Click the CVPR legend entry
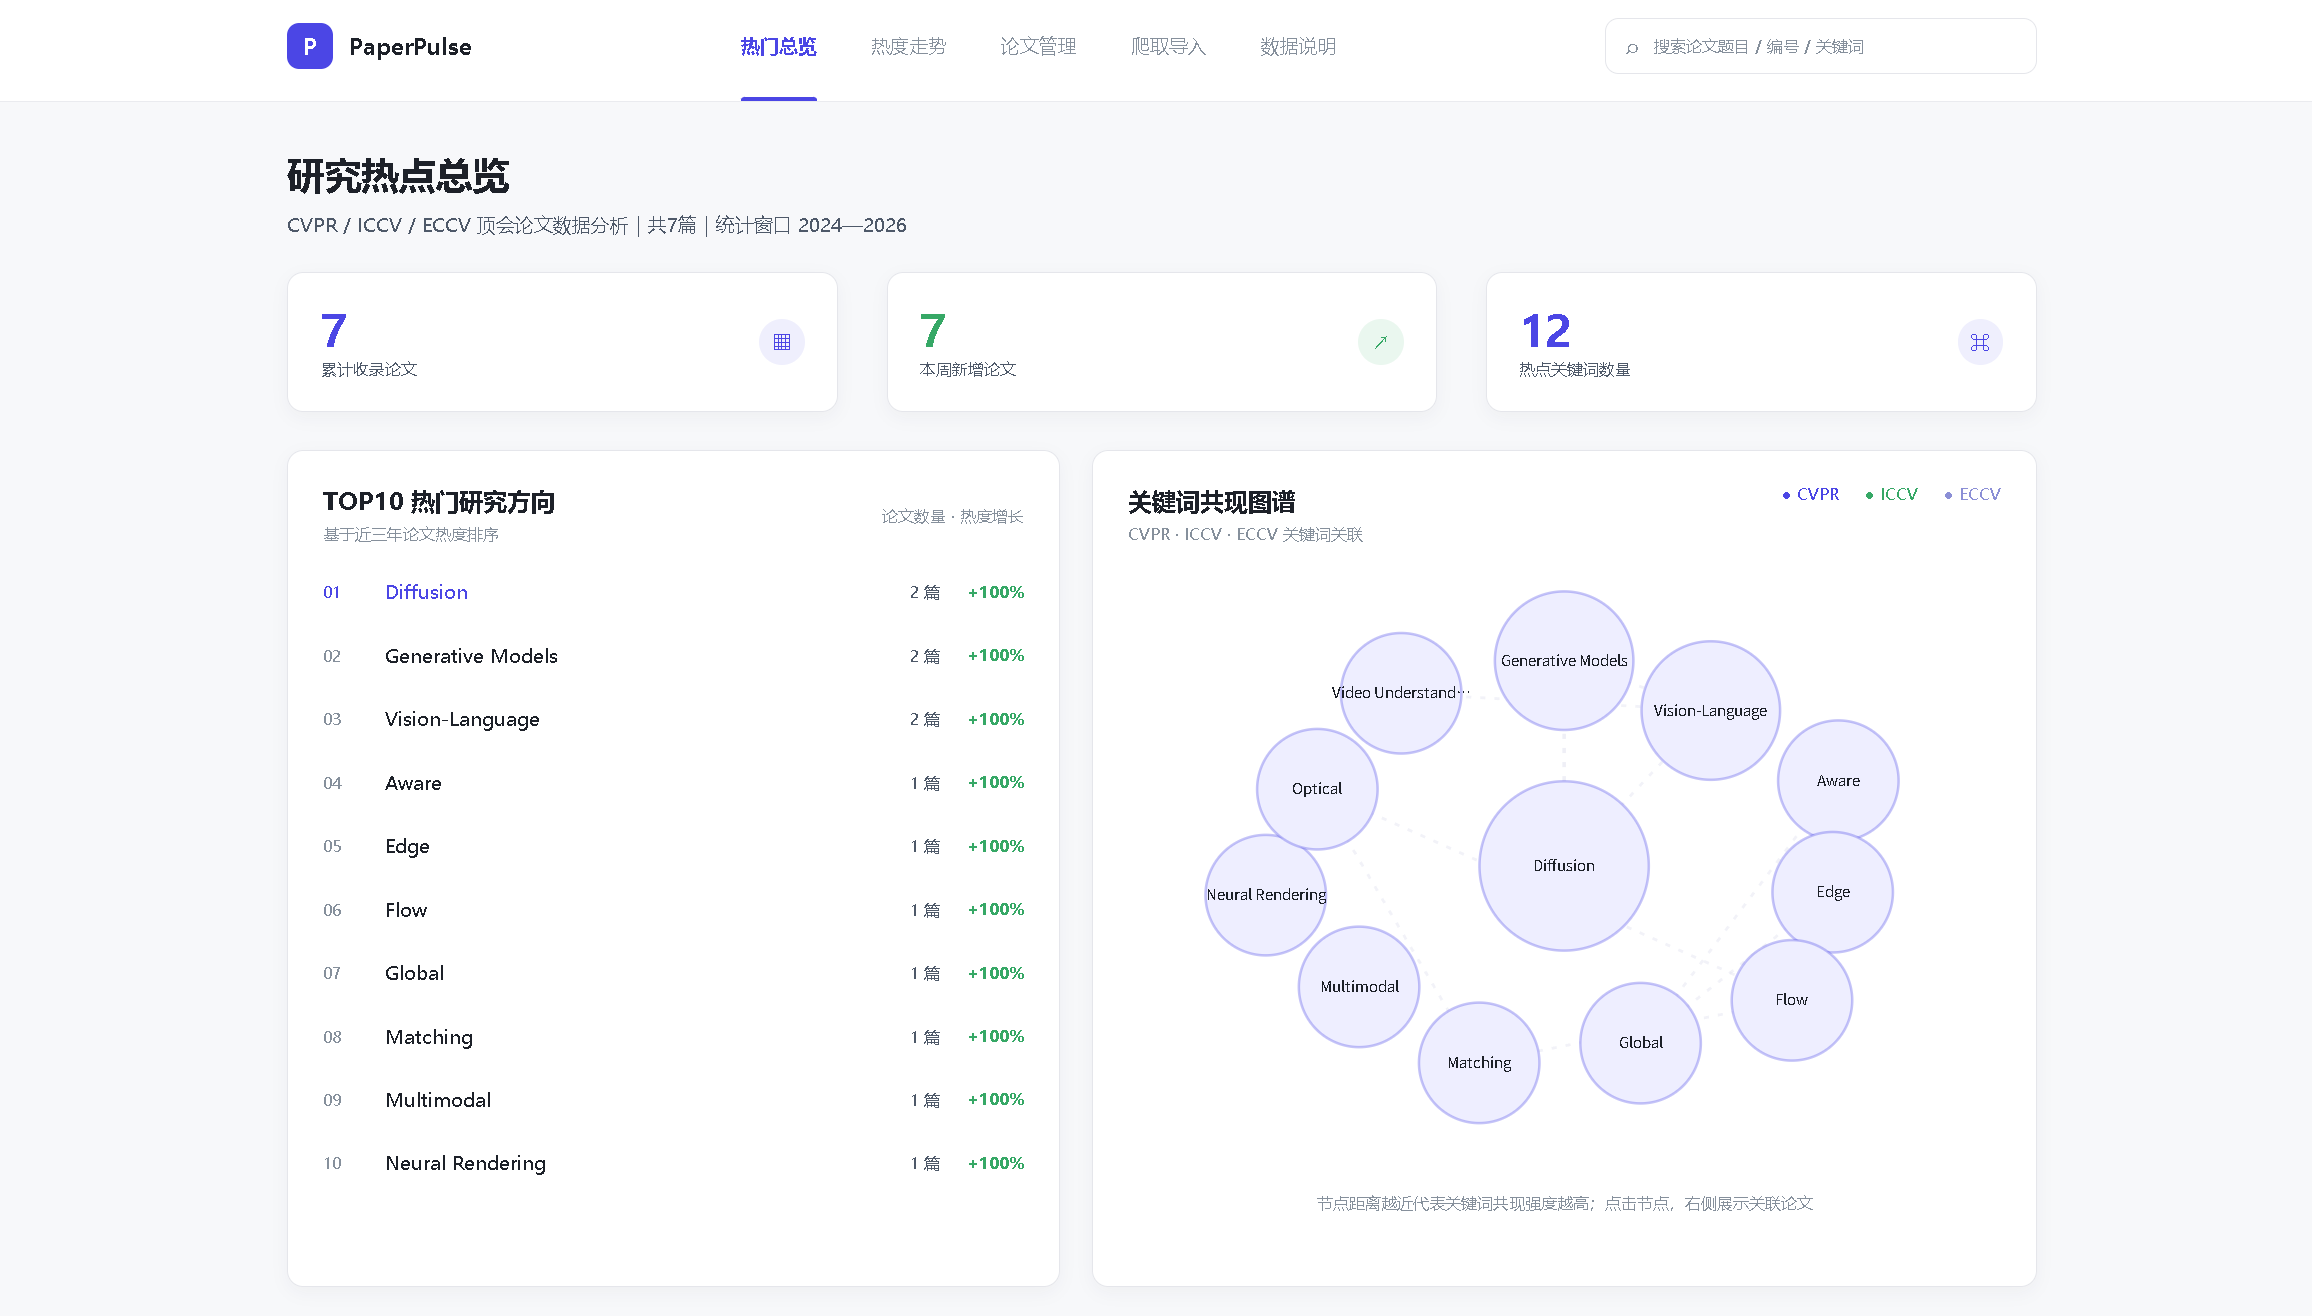Viewport: 2312px width, 1316px height. 1810,494
